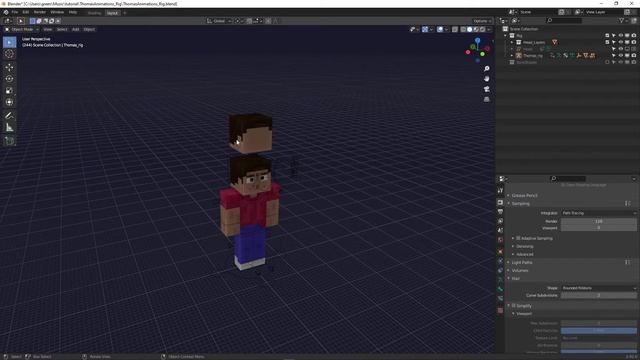Toggle render camera for Rig collection

633,36
